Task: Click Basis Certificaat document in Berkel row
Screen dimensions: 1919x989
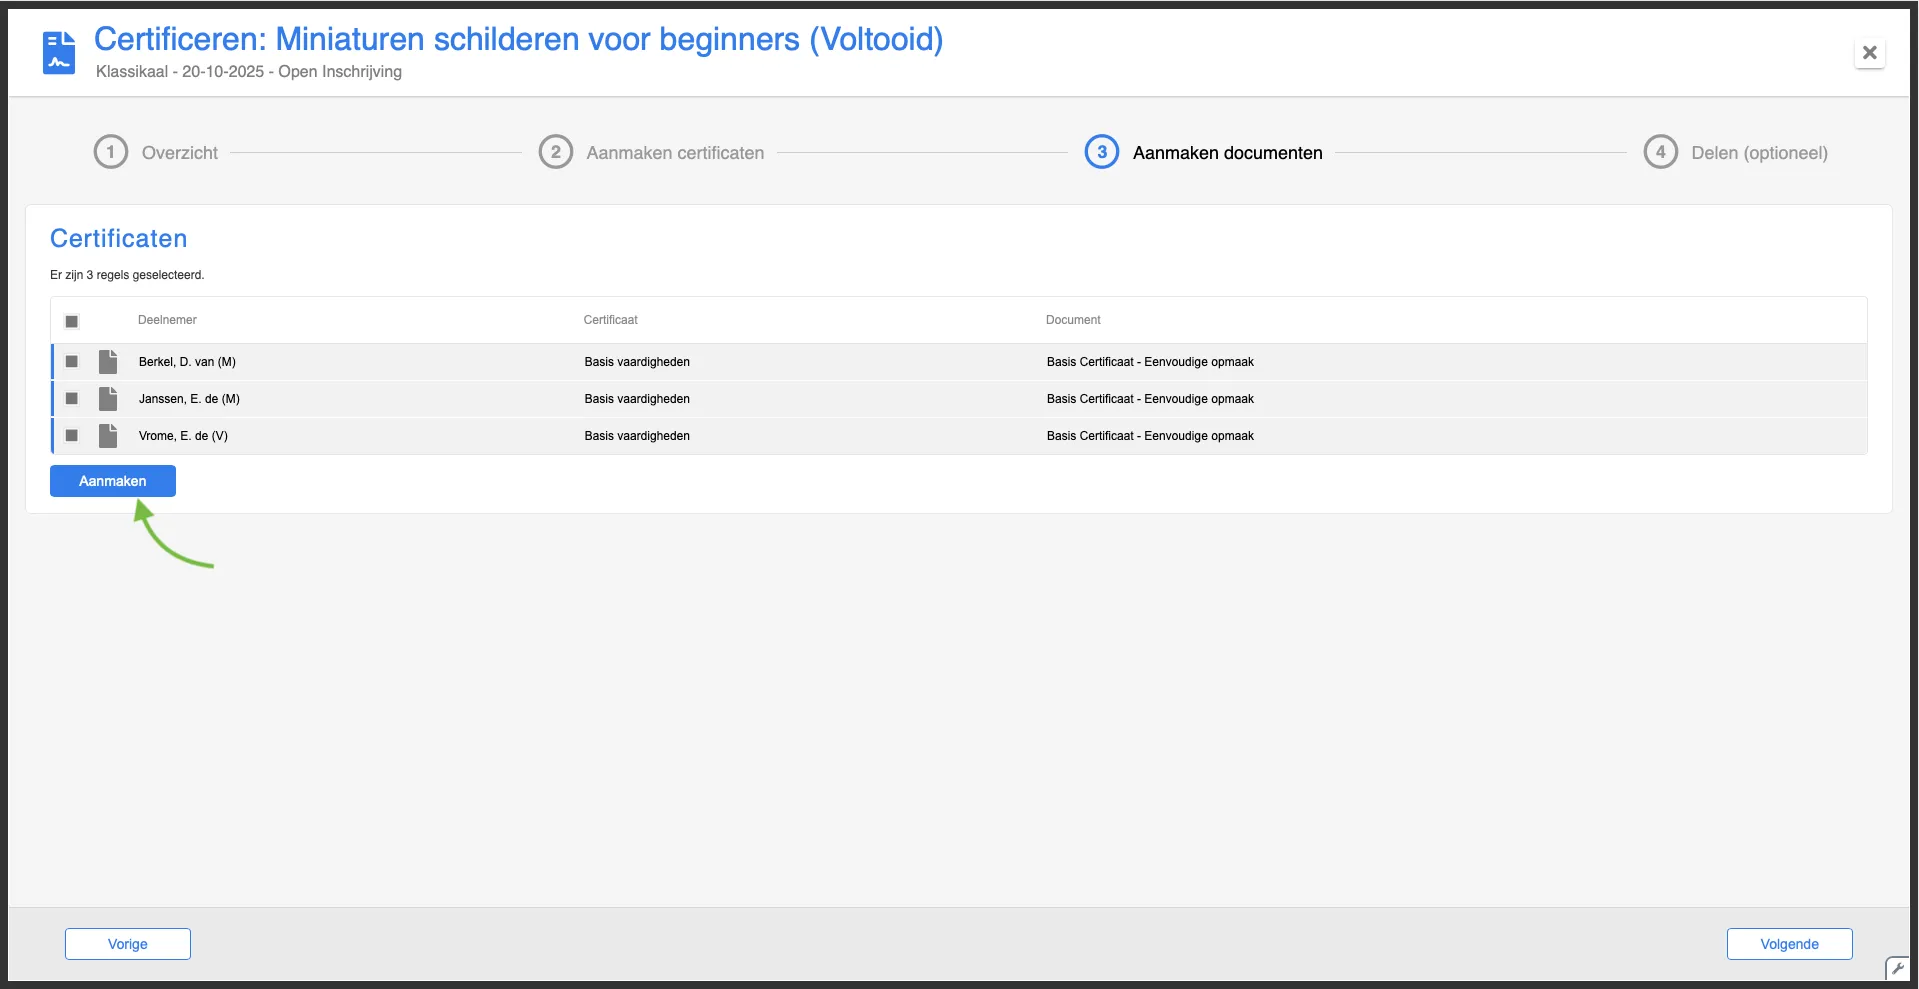Action: (1150, 362)
